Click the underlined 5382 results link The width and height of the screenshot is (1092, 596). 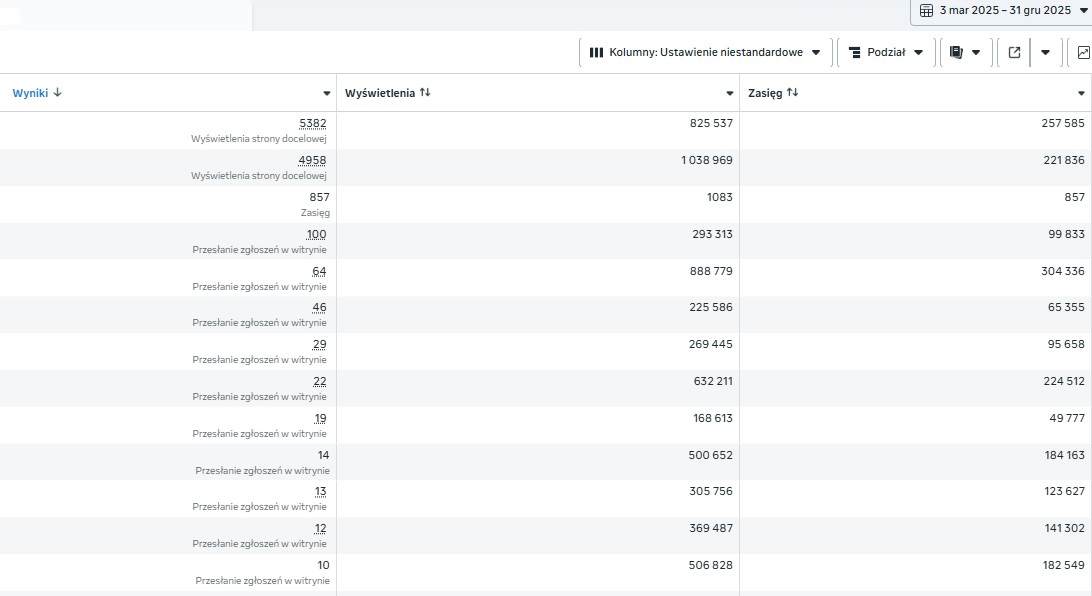314,123
